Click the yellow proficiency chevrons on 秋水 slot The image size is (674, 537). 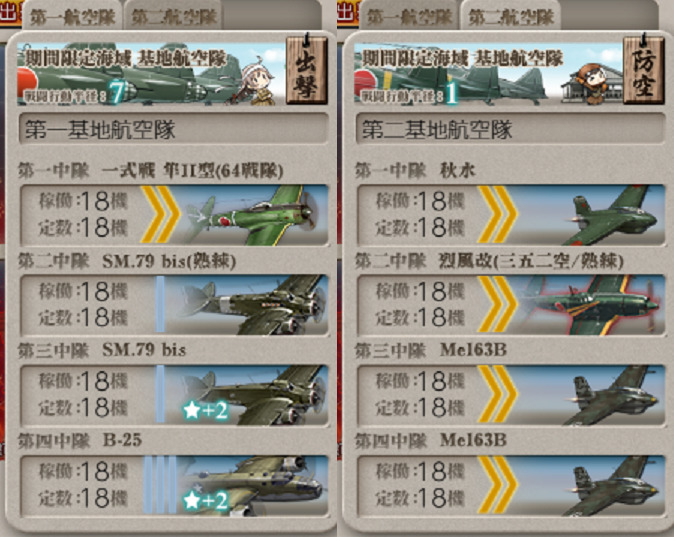pyautogui.click(x=497, y=215)
